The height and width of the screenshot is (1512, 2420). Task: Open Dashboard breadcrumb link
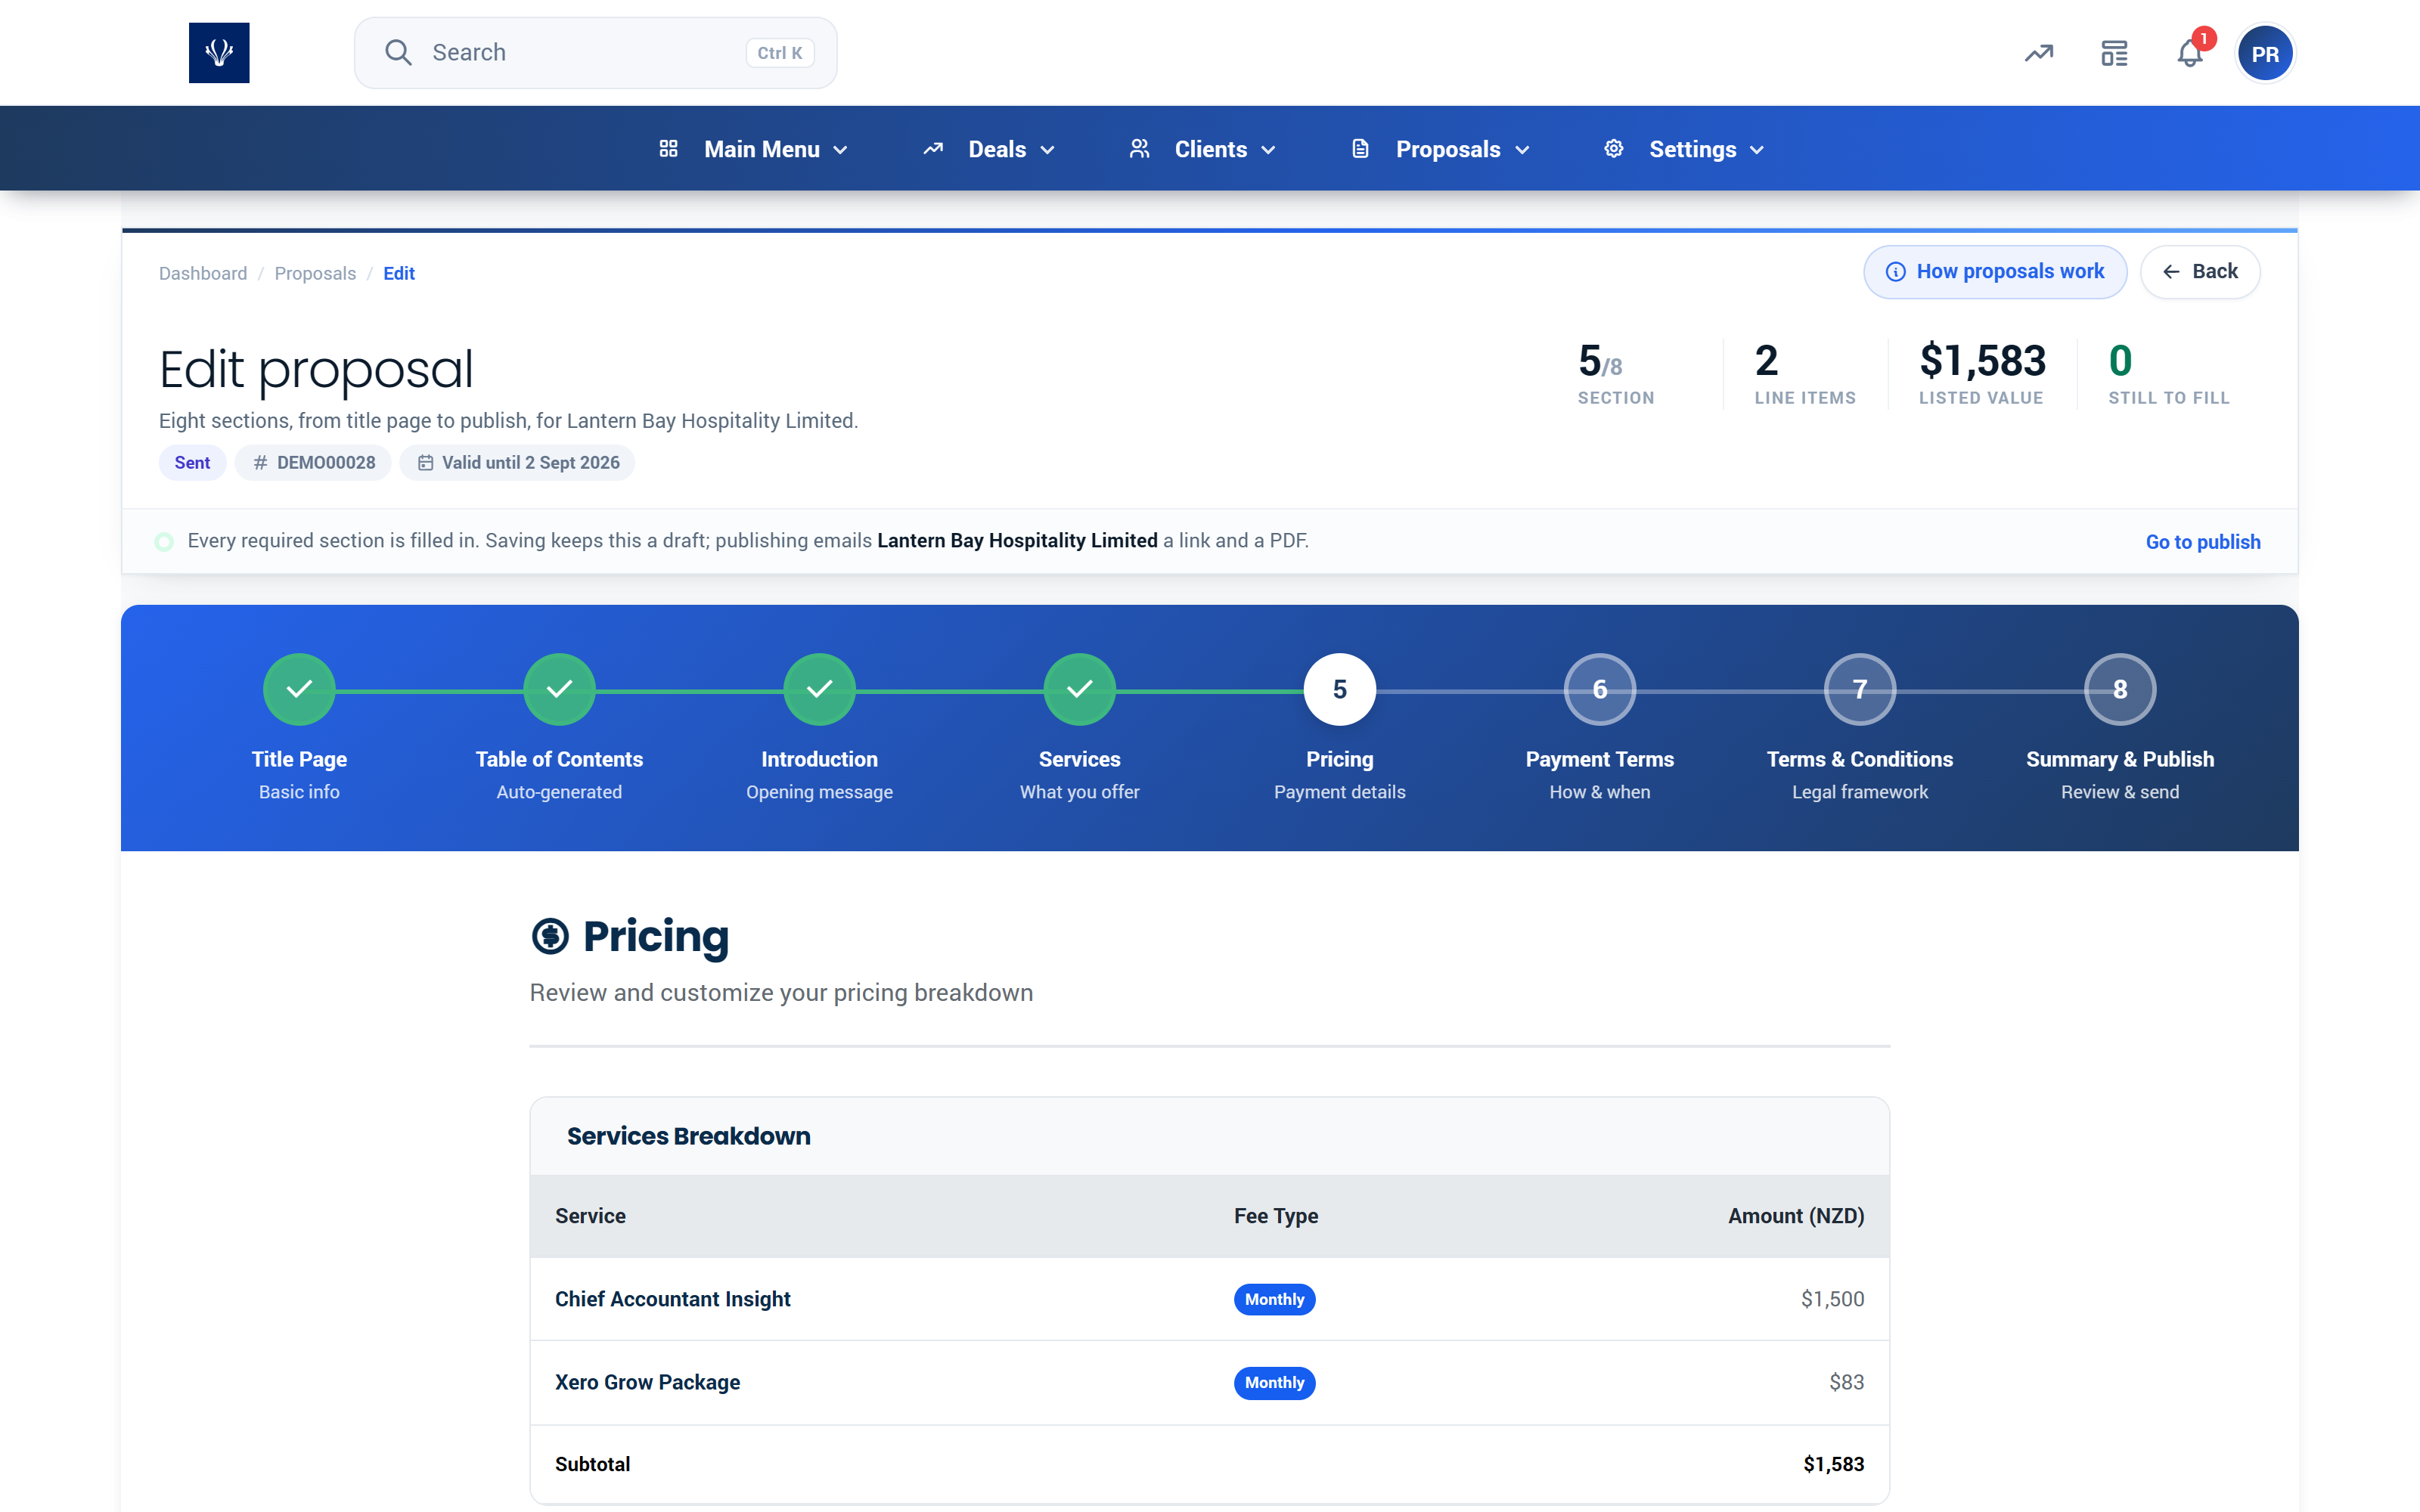tap(203, 274)
